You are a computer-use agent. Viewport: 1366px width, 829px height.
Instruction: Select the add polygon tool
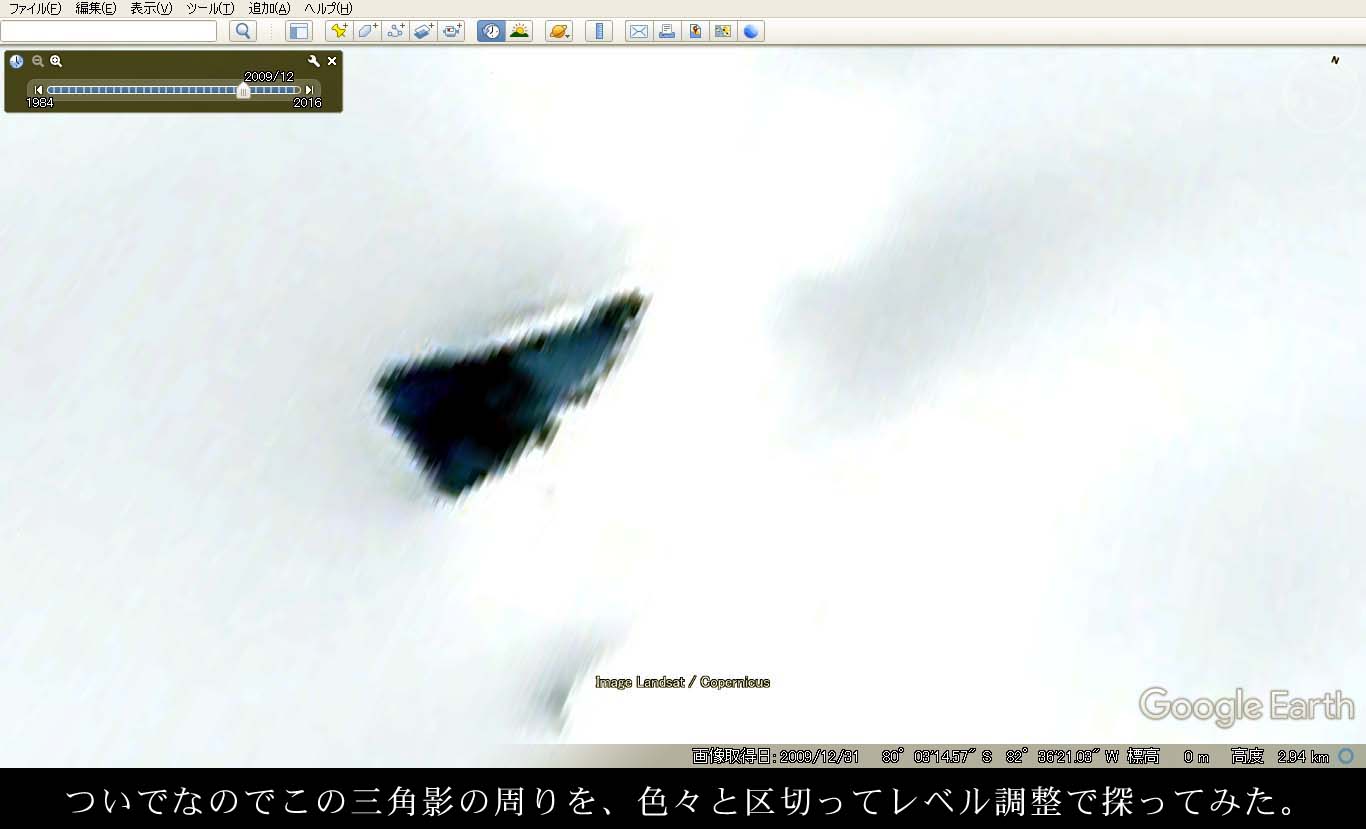click(x=367, y=31)
